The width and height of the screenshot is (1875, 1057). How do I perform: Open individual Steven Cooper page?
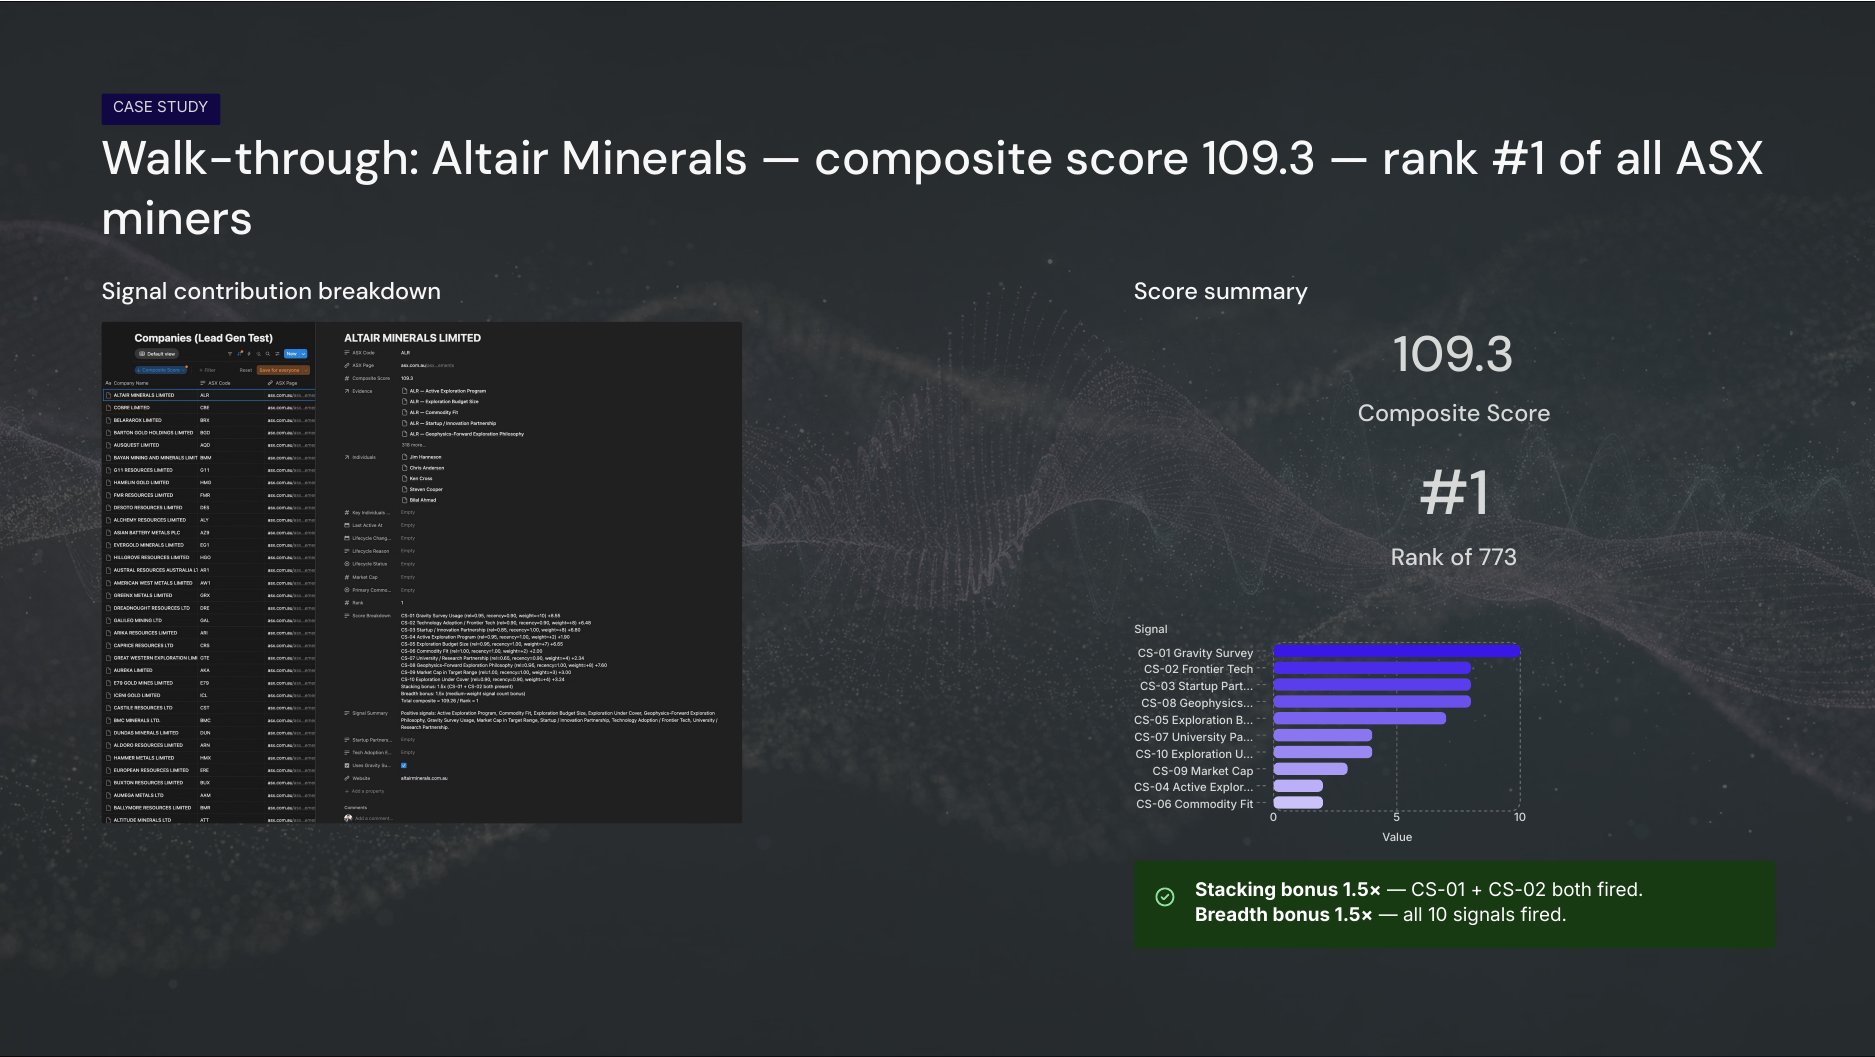(422, 489)
